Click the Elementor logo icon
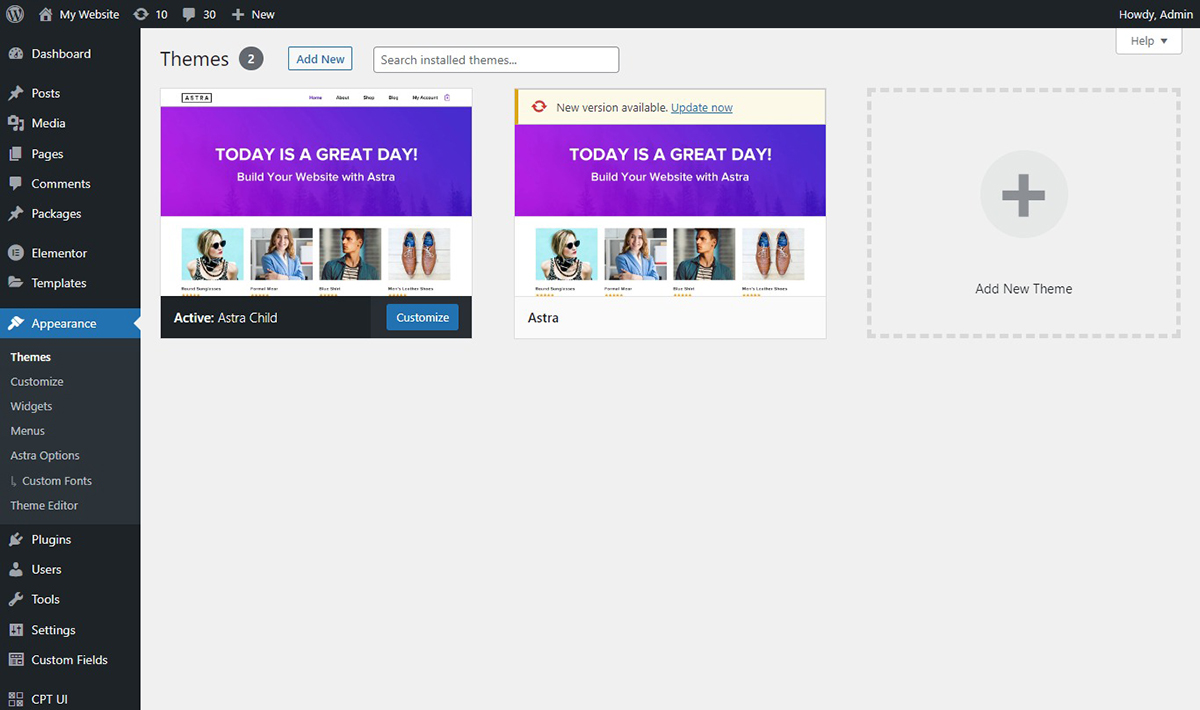 15,253
